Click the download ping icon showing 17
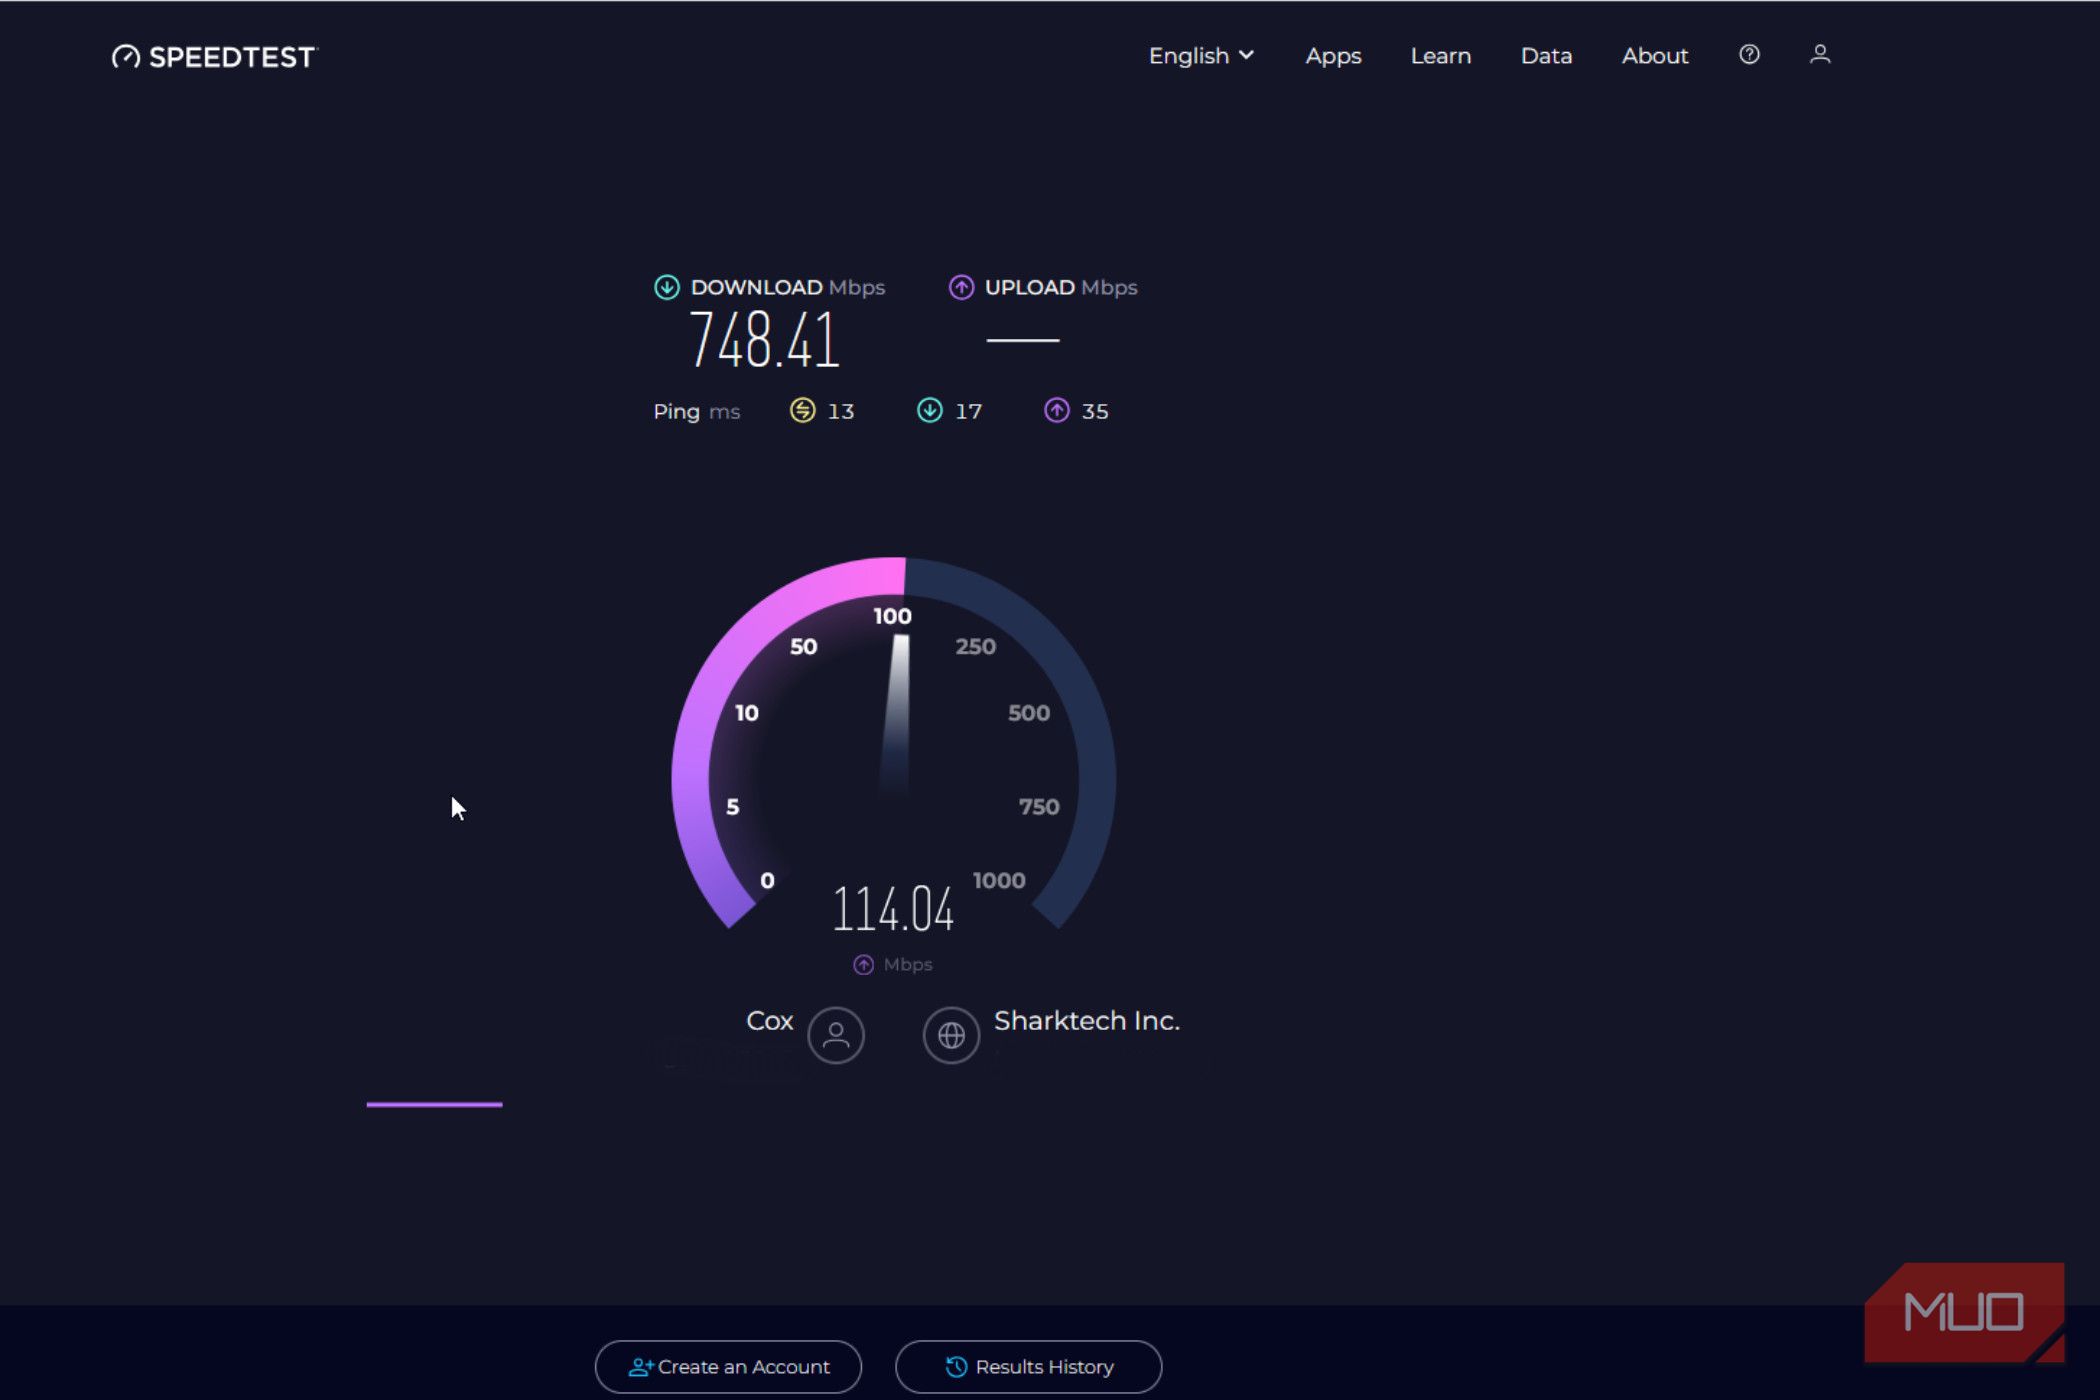This screenshot has width=2100, height=1400. pyautogui.click(x=929, y=411)
